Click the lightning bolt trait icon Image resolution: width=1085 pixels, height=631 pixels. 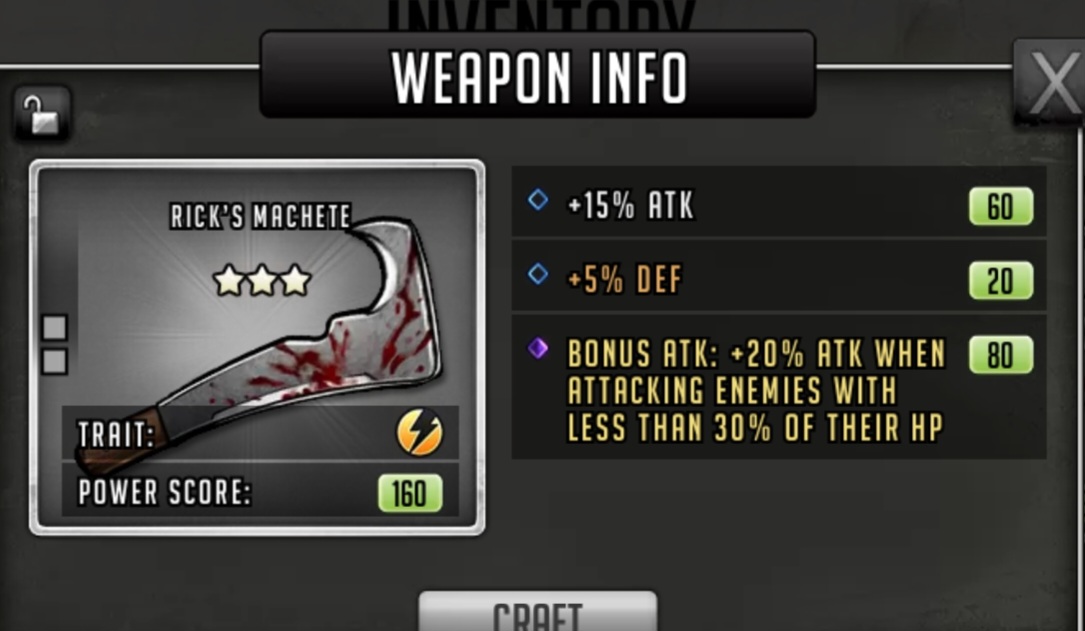click(419, 433)
